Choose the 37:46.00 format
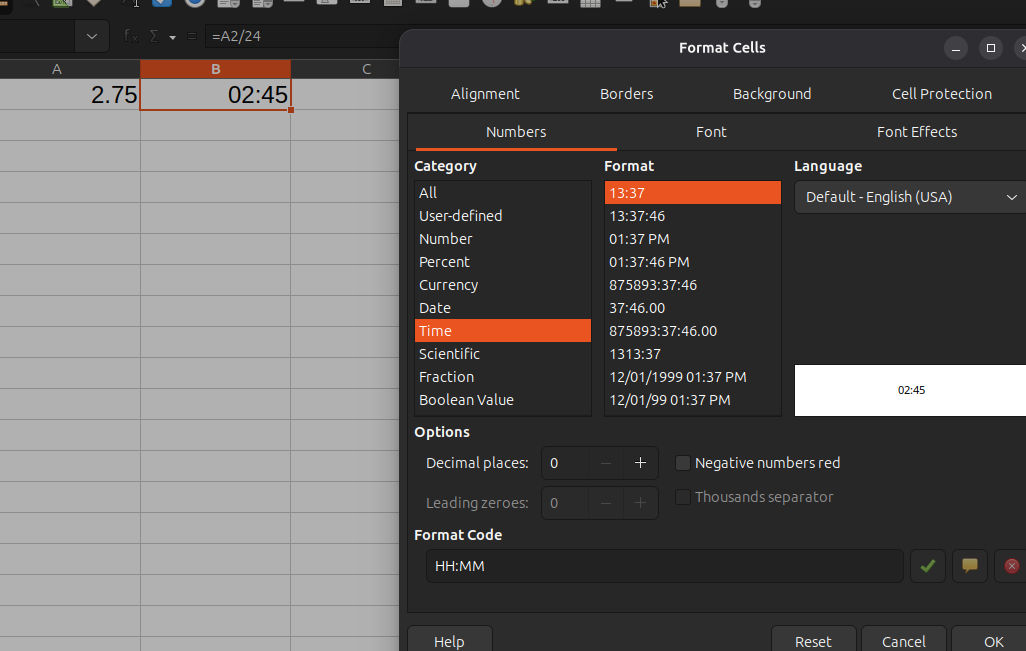1026x651 pixels. (x=692, y=308)
